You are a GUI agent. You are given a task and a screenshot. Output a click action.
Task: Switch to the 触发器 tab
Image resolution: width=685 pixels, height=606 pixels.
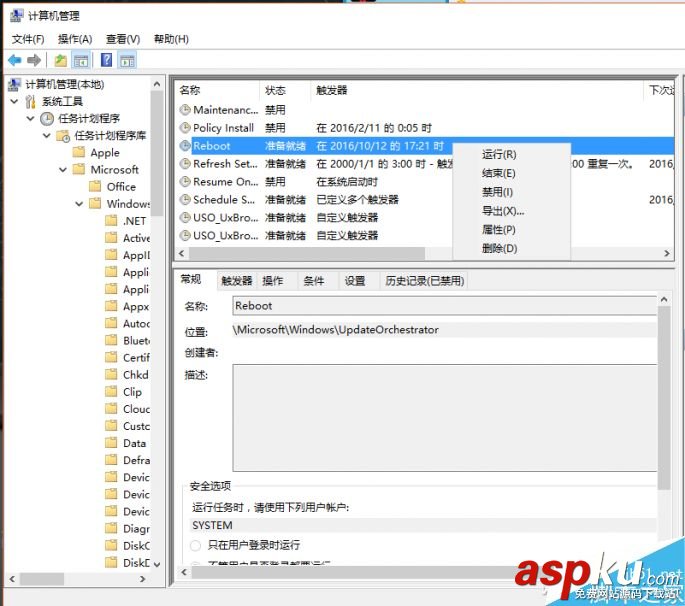(237, 281)
